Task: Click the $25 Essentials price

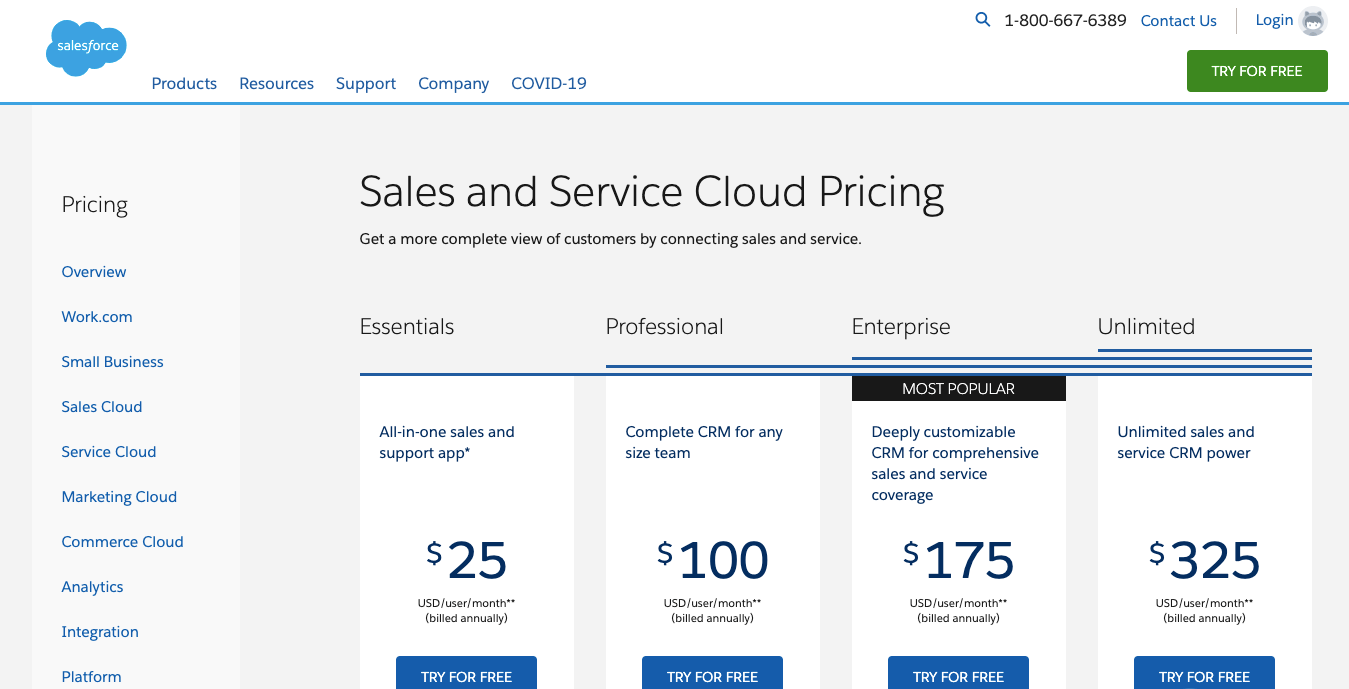Action: (x=467, y=560)
